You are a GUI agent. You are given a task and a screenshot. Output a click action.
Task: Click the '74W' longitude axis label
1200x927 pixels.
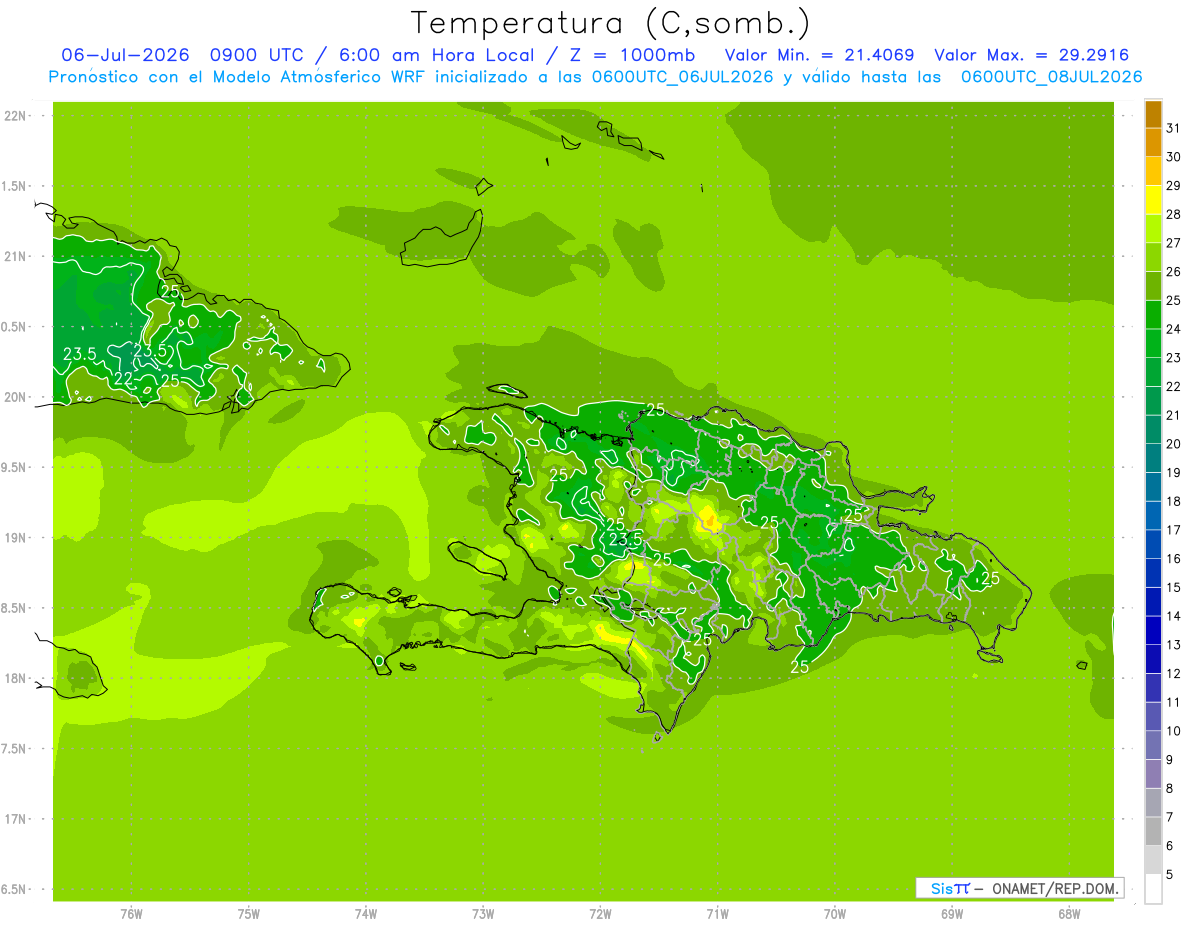(366, 914)
